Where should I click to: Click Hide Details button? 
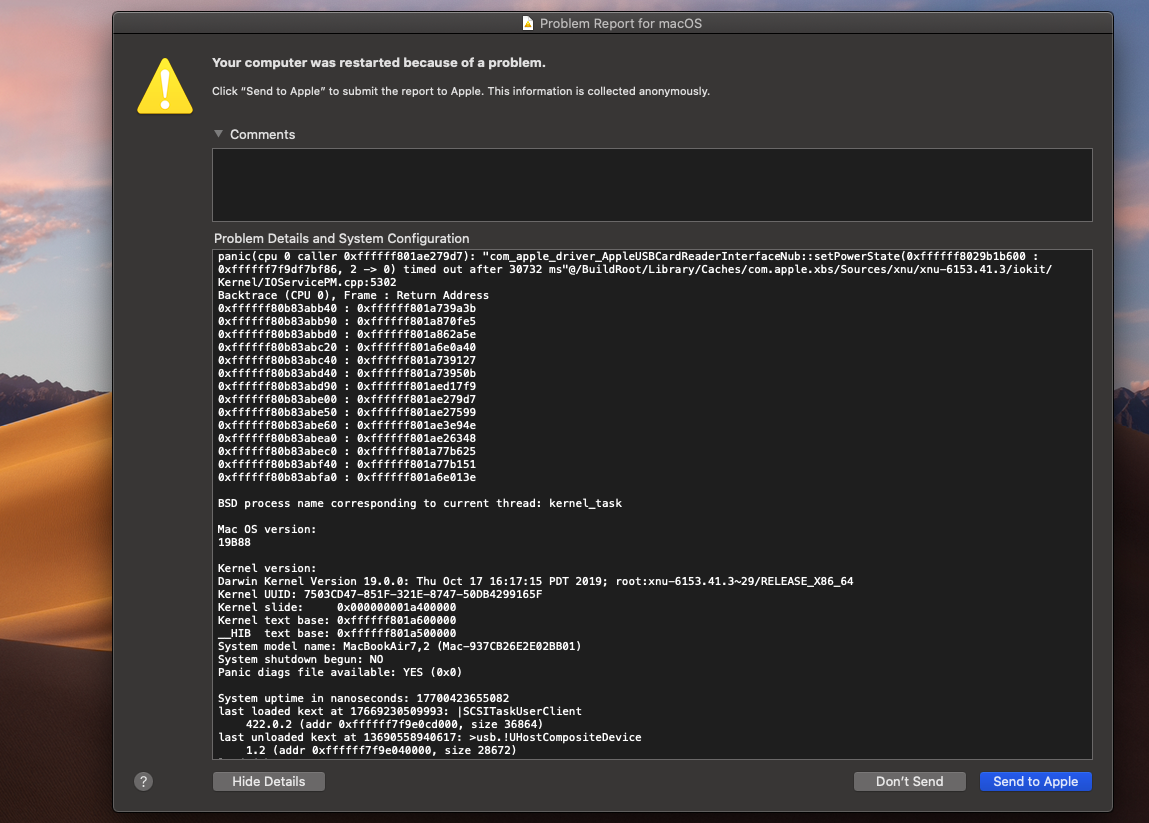point(269,781)
